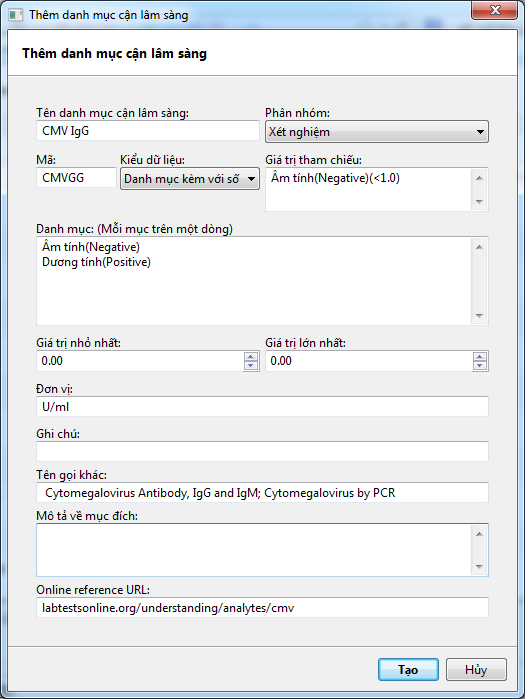Open the Kiểu dữ liệu dropdown
The image size is (530, 699).
pyautogui.click(x=190, y=179)
